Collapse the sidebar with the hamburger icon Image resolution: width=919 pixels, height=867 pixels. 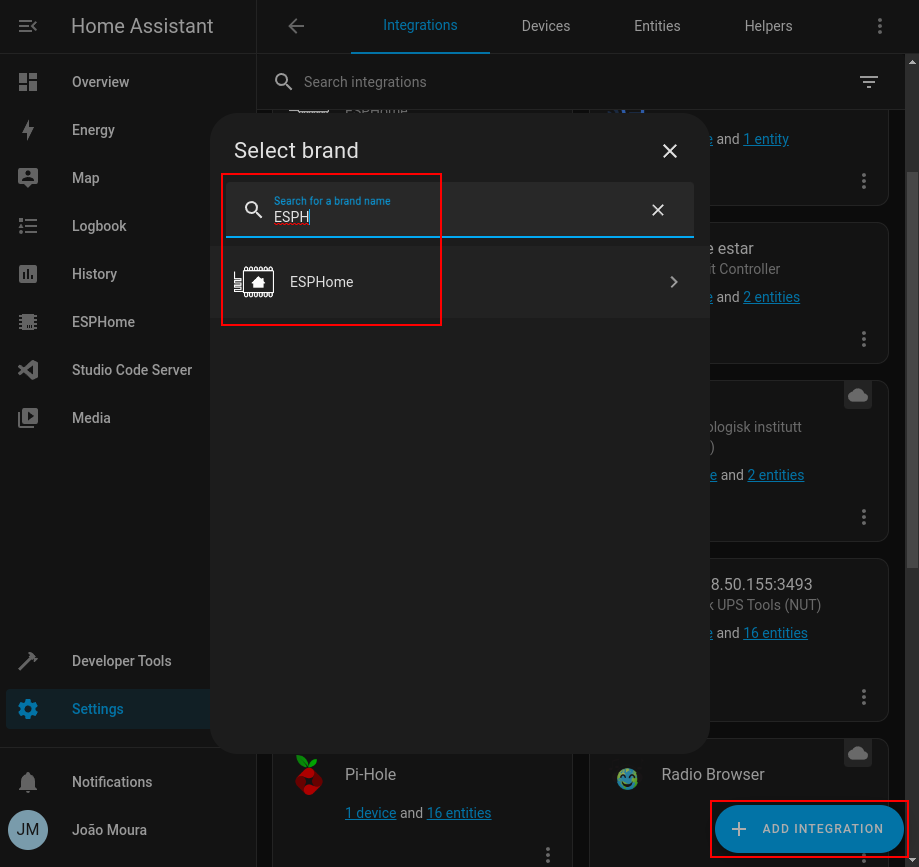coord(28,26)
